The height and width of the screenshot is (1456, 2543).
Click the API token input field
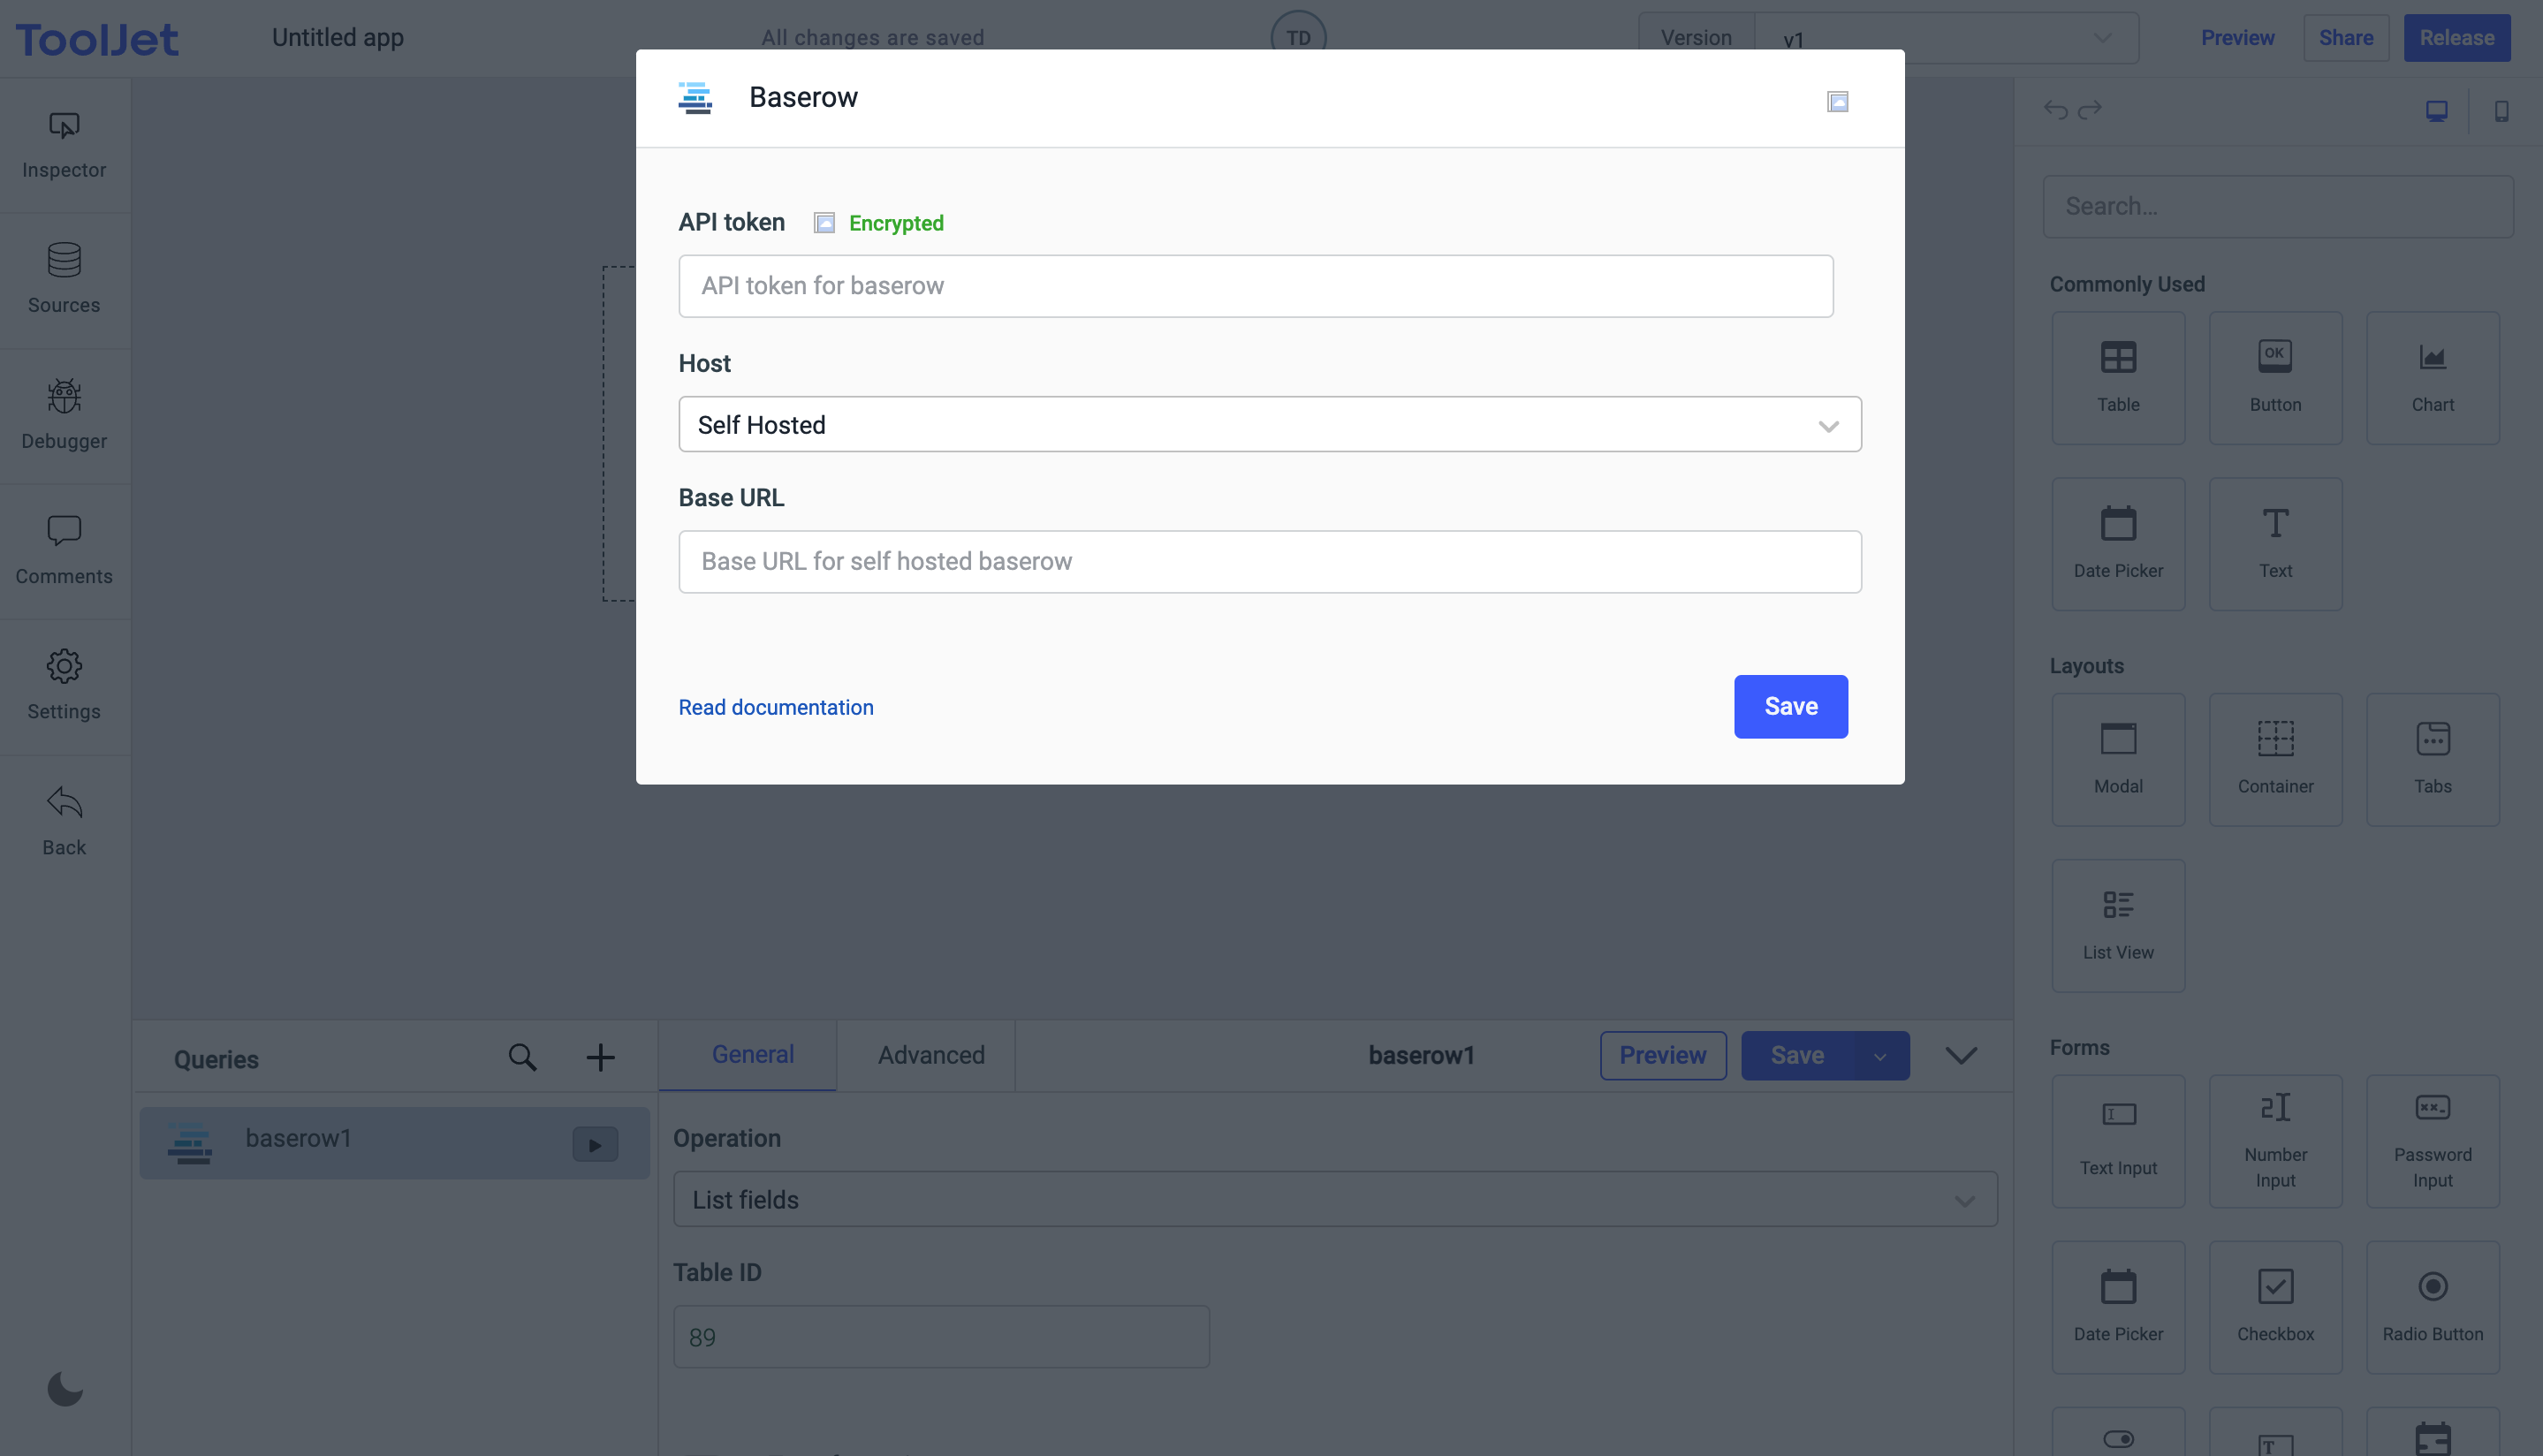[x=1255, y=287]
